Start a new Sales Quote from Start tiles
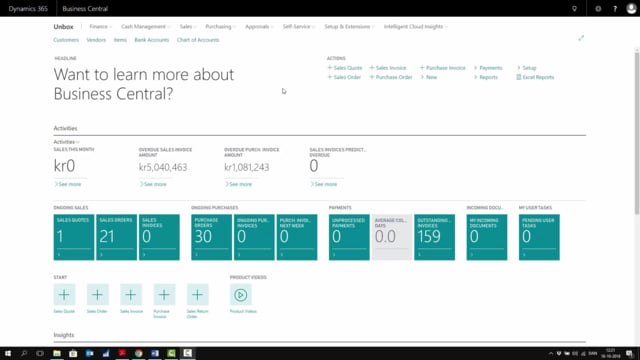 coord(64,295)
